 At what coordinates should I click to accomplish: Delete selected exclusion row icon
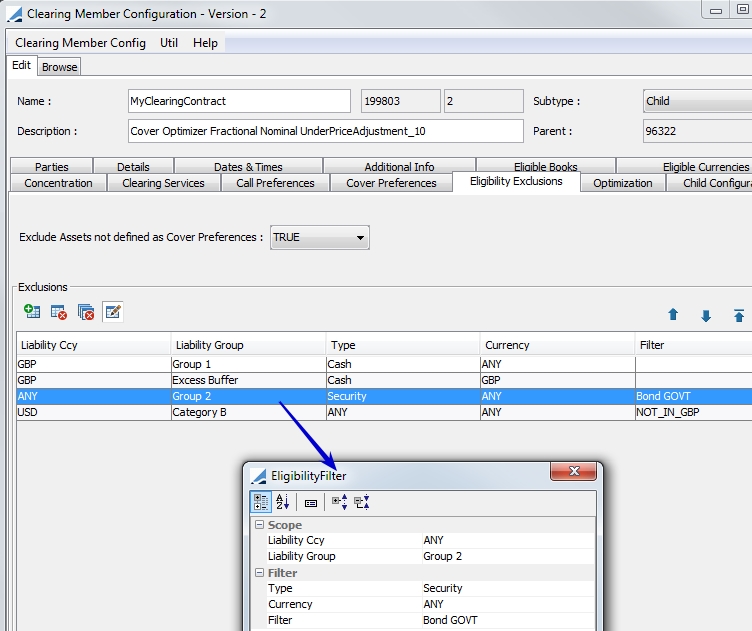coord(59,312)
